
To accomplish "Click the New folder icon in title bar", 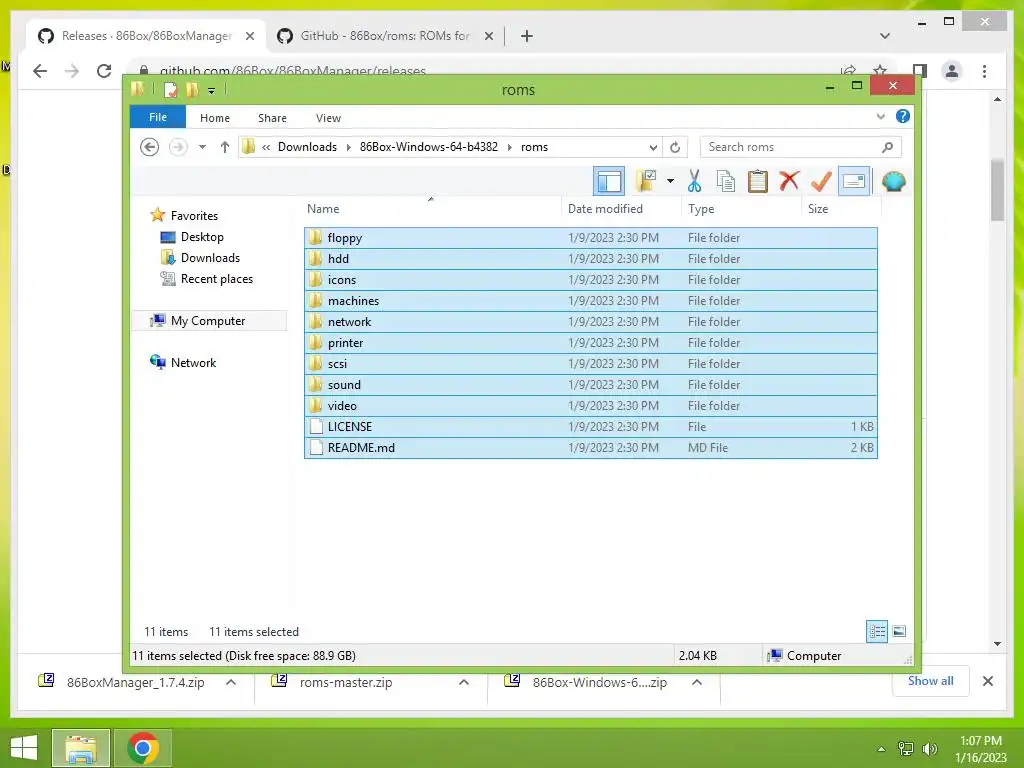I will [x=192, y=90].
